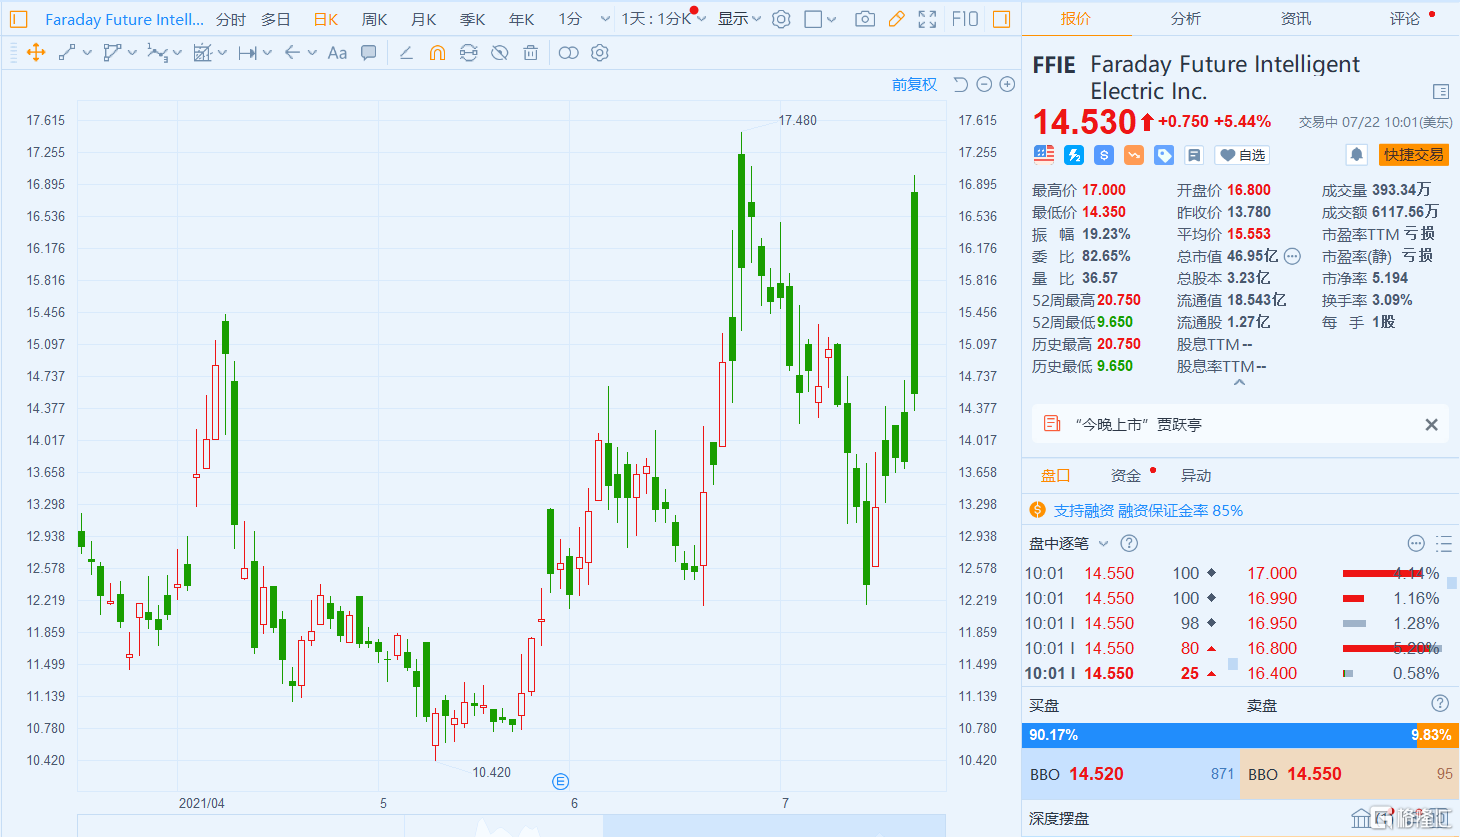Click the overlapping circles compare icon
Image resolution: width=1460 pixels, height=837 pixels.
(x=568, y=53)
